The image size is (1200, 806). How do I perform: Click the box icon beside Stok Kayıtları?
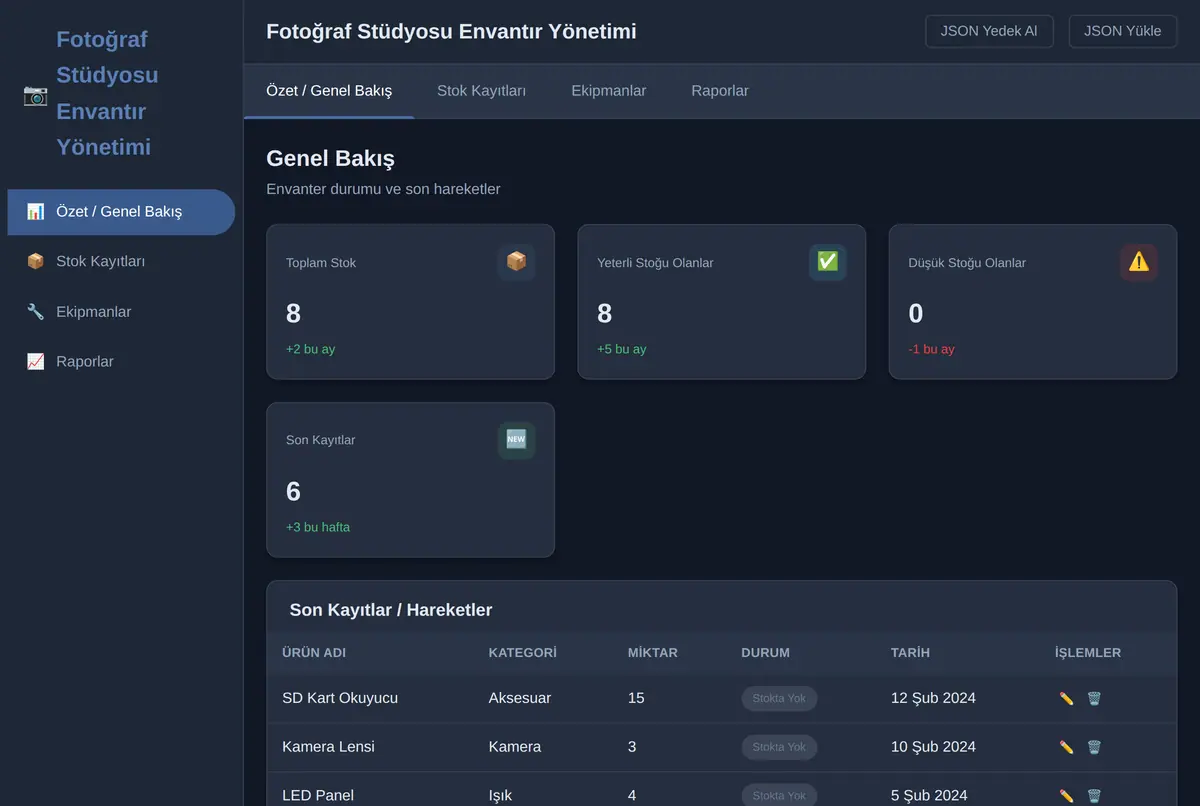36,261
